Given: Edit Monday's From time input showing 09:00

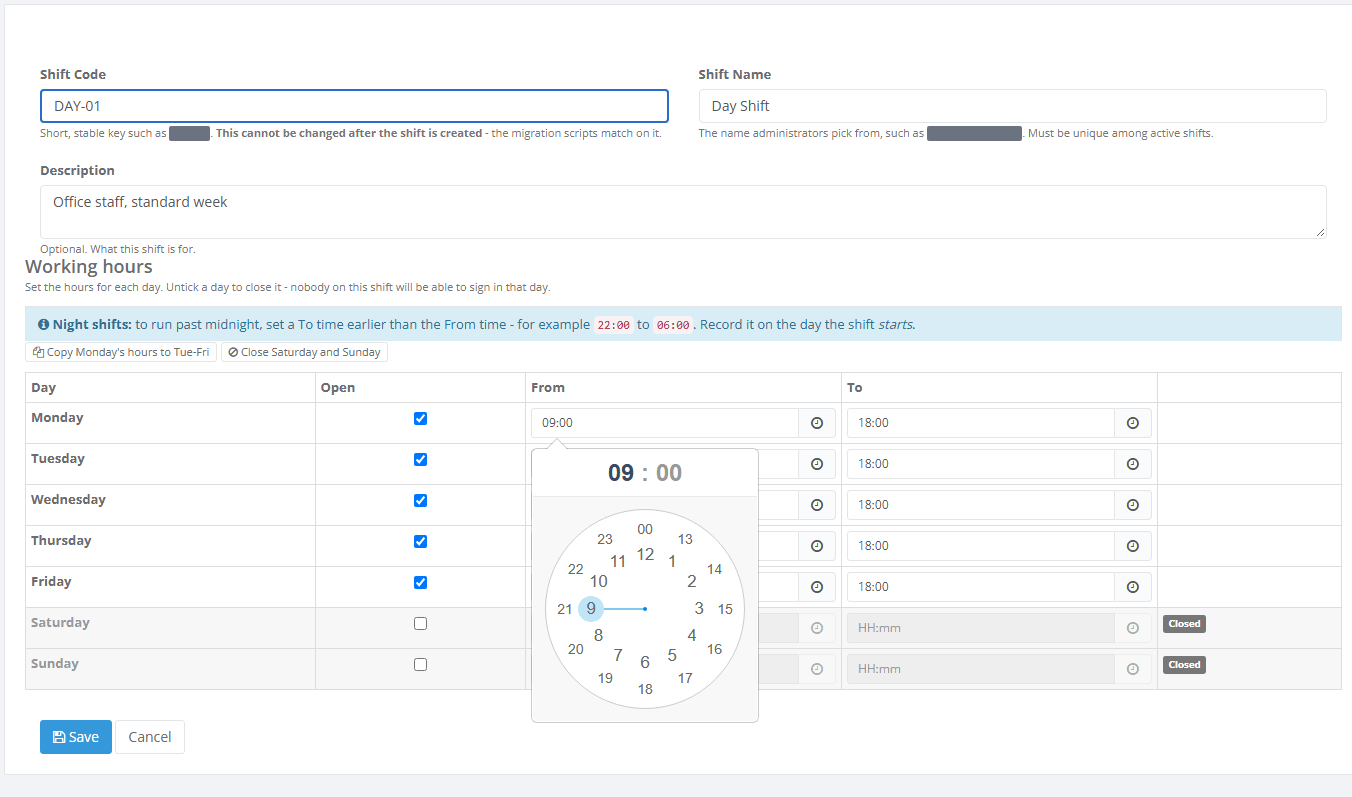Looking at the screenshot, I should point(665,423).
